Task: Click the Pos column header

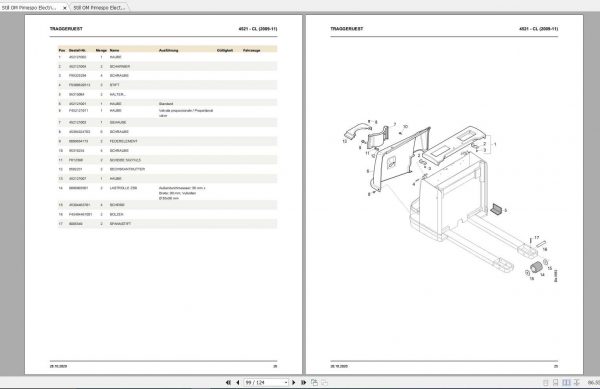Action: tap(62, 50)
